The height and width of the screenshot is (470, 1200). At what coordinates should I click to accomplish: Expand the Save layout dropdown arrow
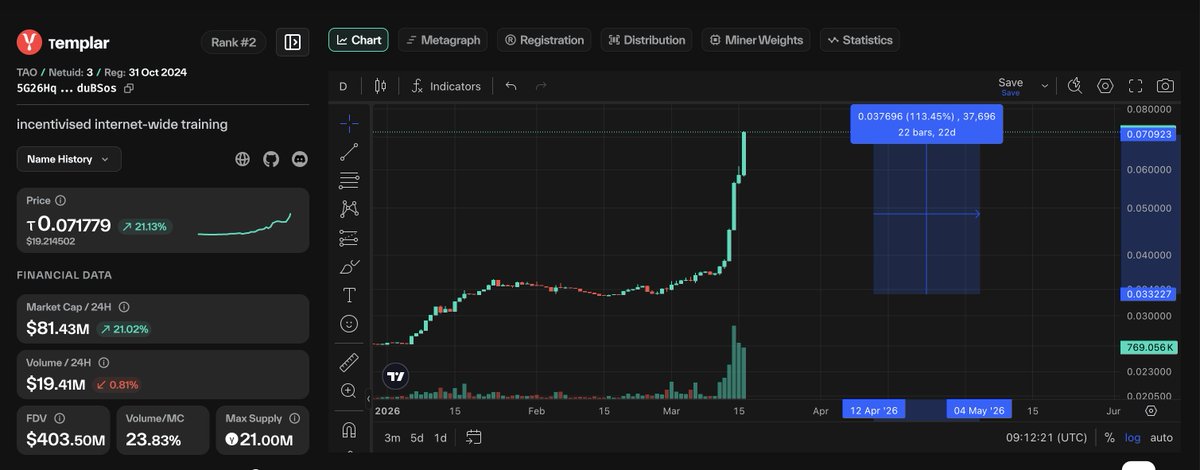point(1045,86)
